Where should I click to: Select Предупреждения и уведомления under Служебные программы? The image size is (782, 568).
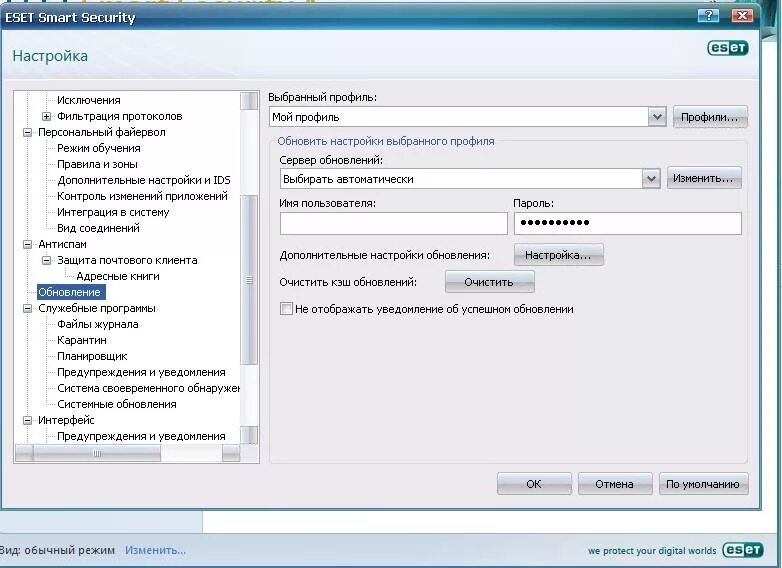pos(141,372)
